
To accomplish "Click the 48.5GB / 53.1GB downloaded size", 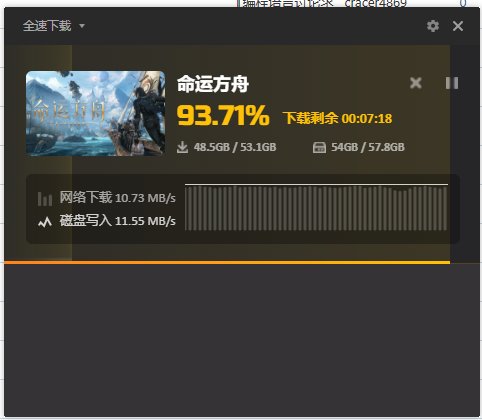I will pyautogui.click(x=235, y=147).
